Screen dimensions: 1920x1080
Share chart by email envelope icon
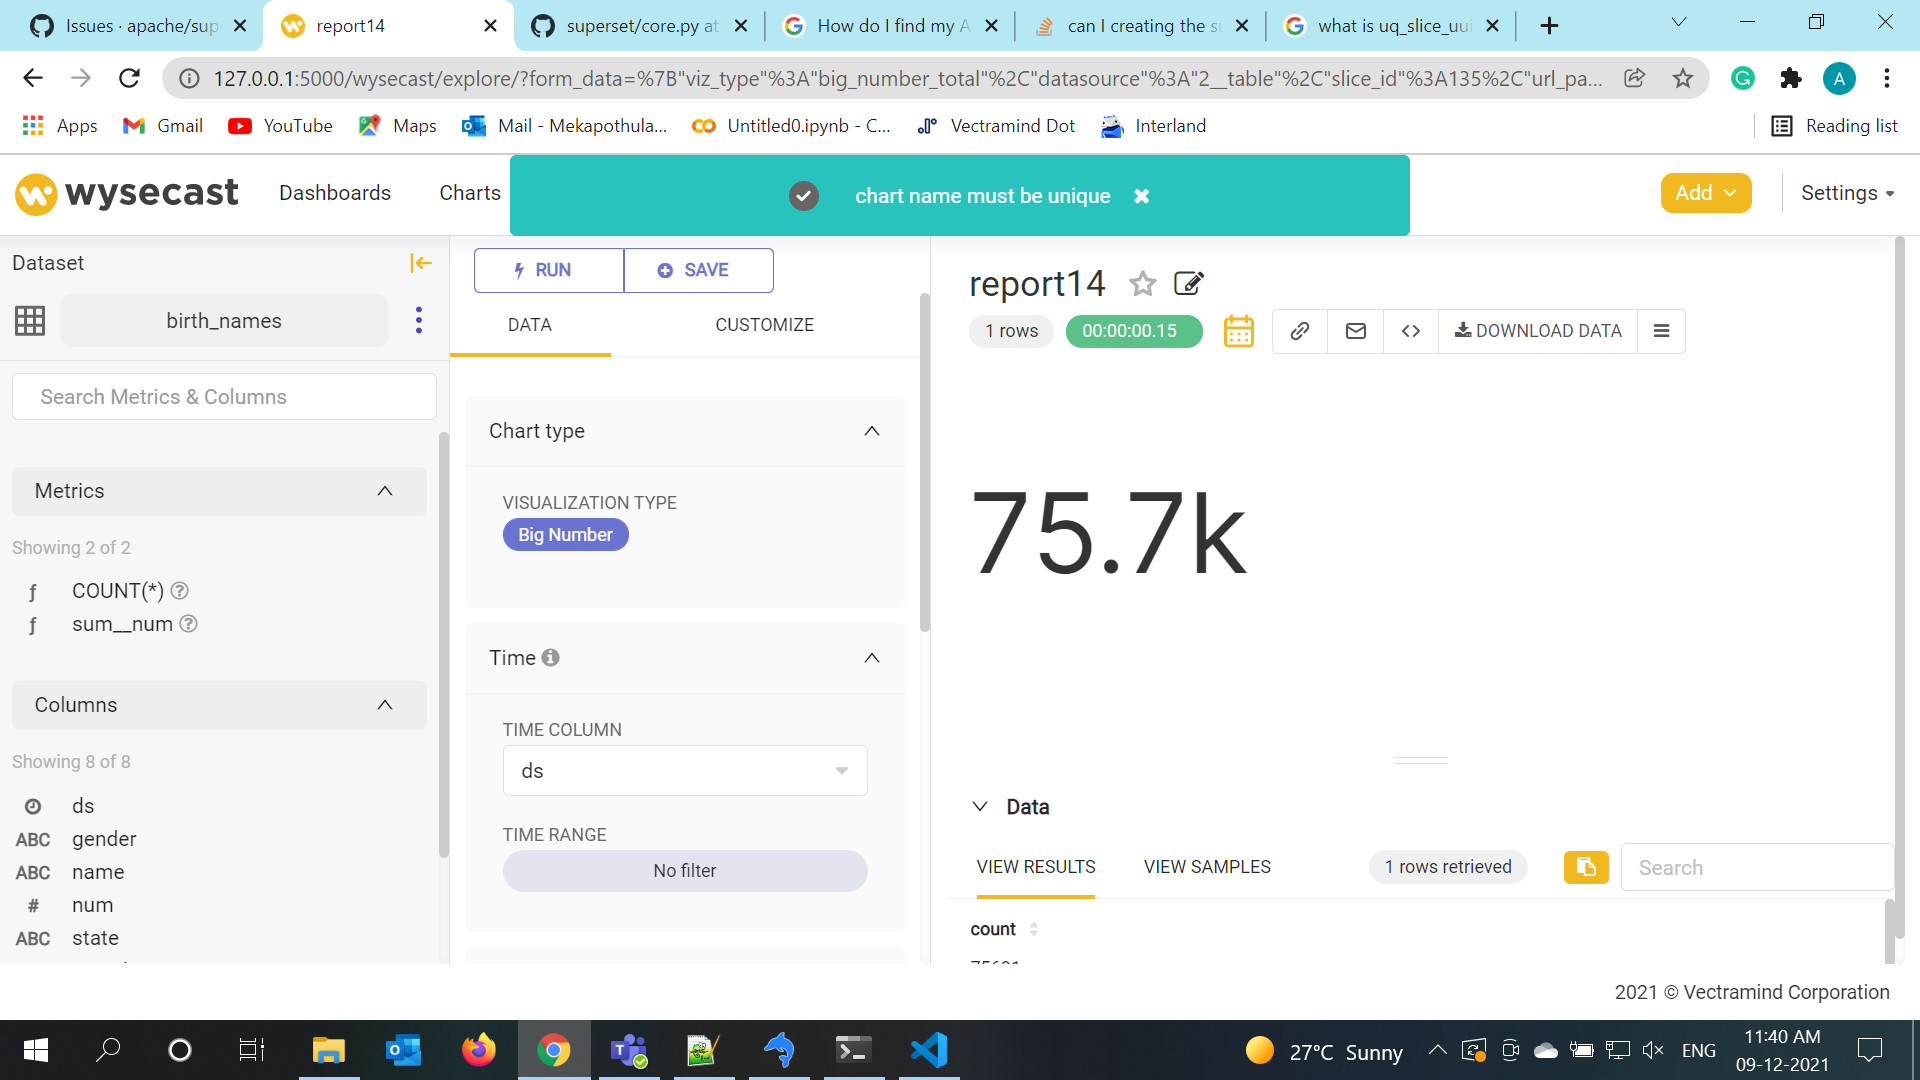coord(1355,331)
